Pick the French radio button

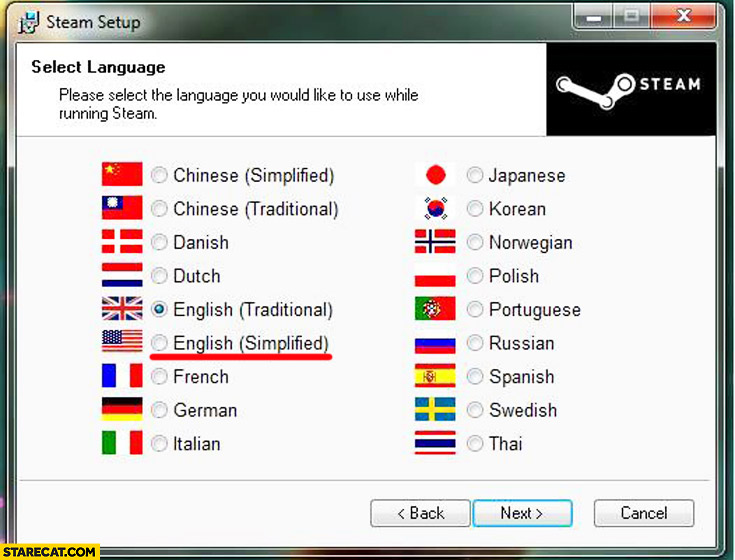159,376
